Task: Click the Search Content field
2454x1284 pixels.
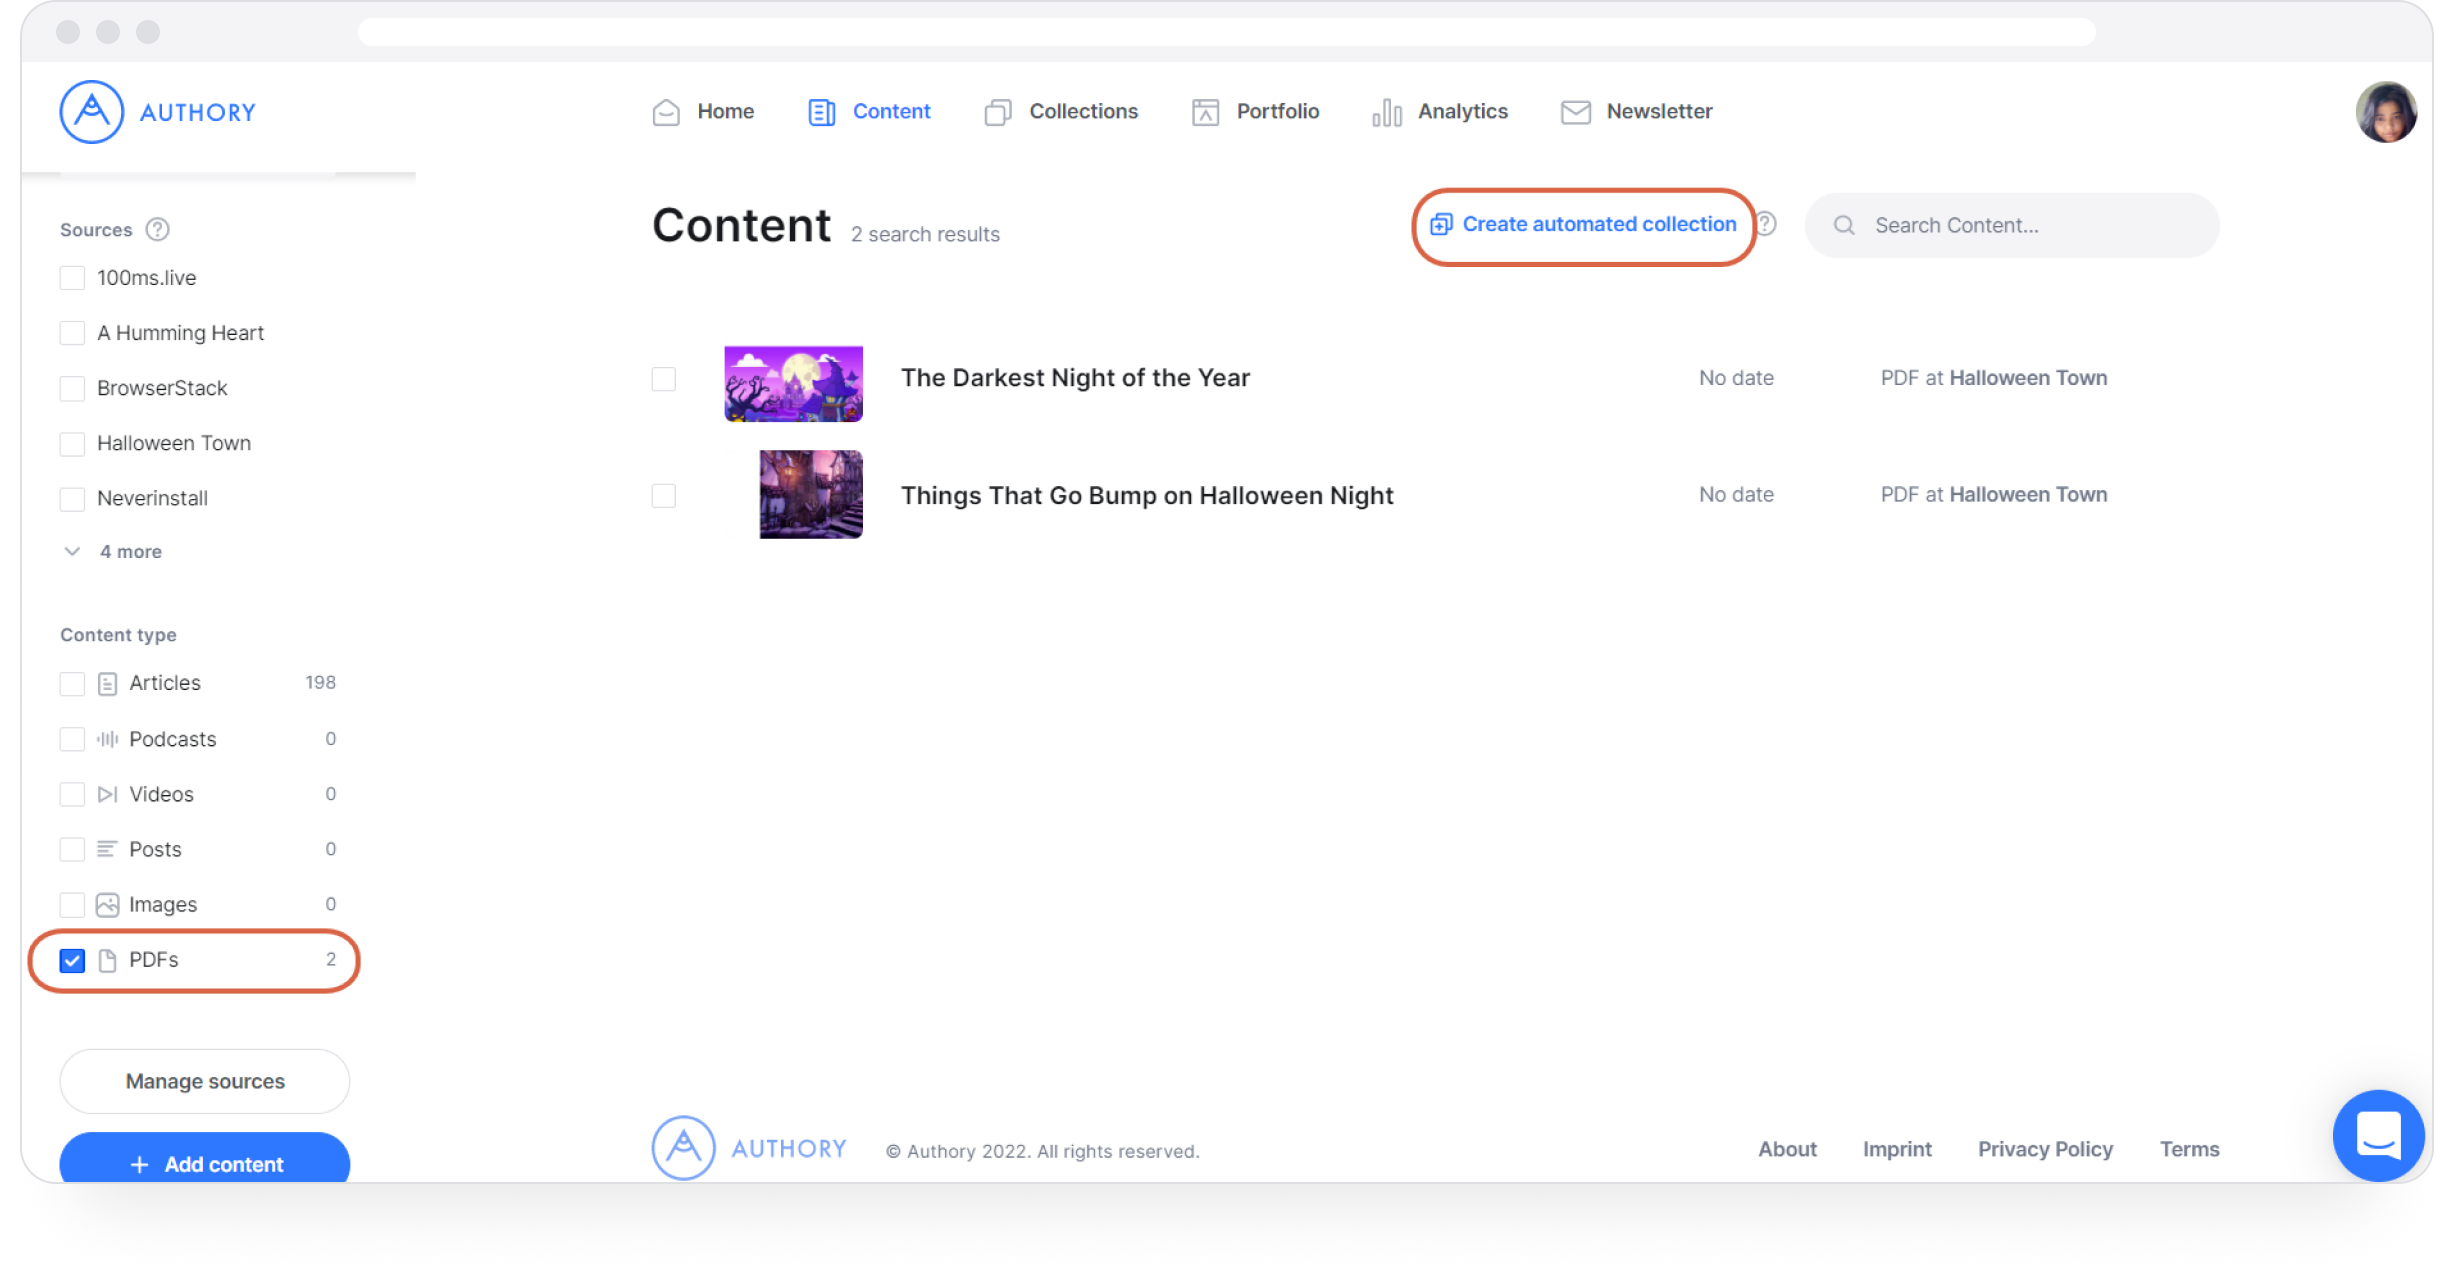Action: pyautogui.click(x=2012, y=226)
